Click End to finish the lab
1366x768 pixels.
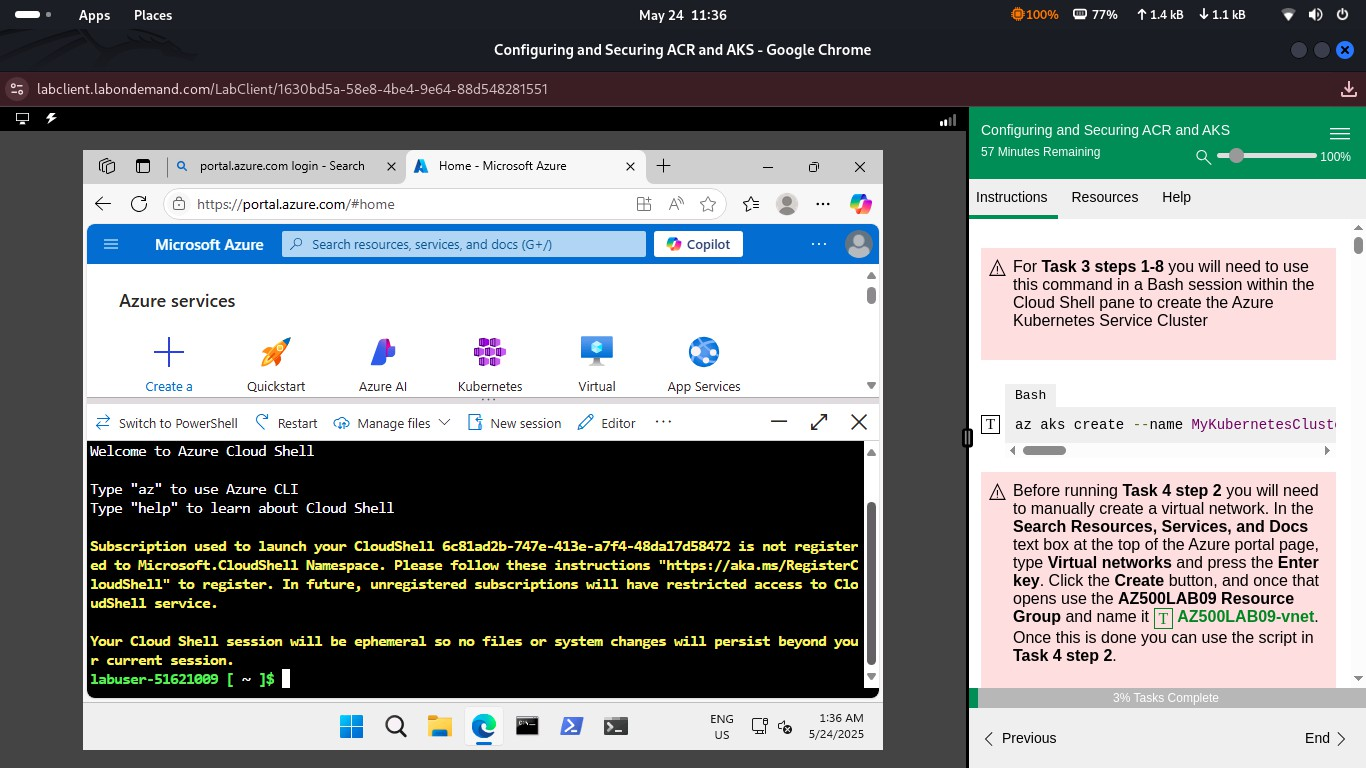pos(1316,738)
